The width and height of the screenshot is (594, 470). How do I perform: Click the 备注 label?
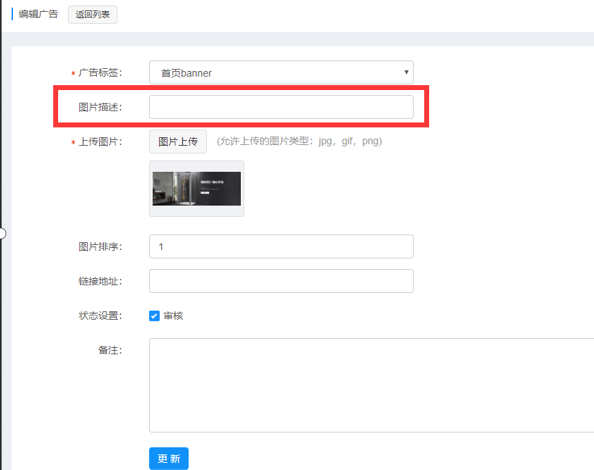[x=110, y=350]
